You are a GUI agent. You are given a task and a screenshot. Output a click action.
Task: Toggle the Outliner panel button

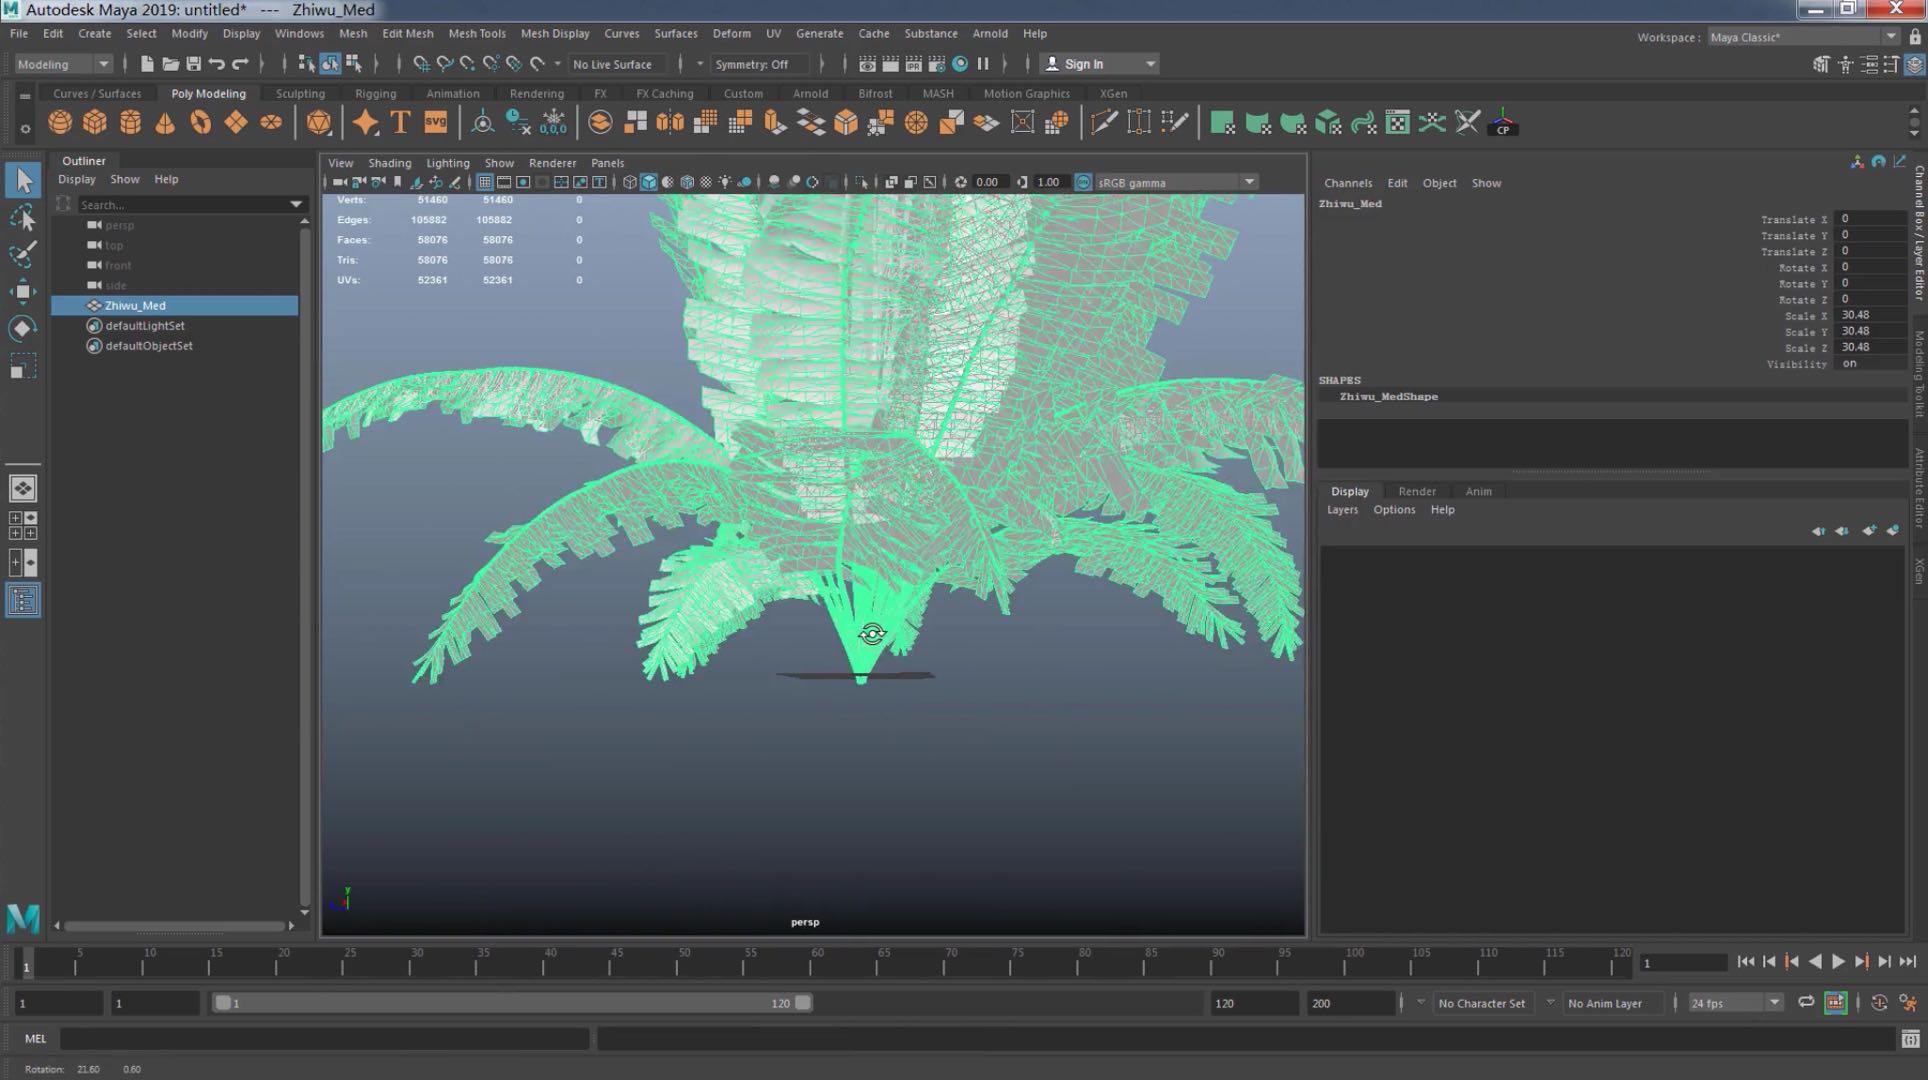click(x=22, y=600)
